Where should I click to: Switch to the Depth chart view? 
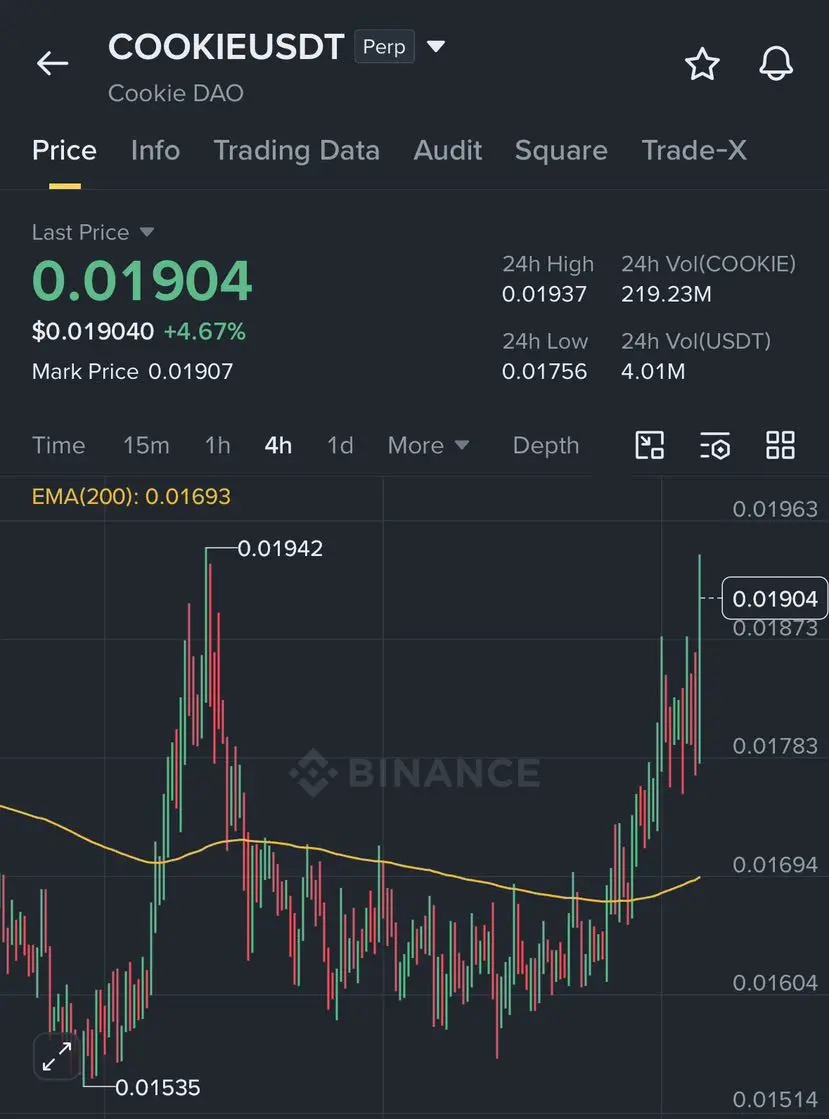[546, 445]
